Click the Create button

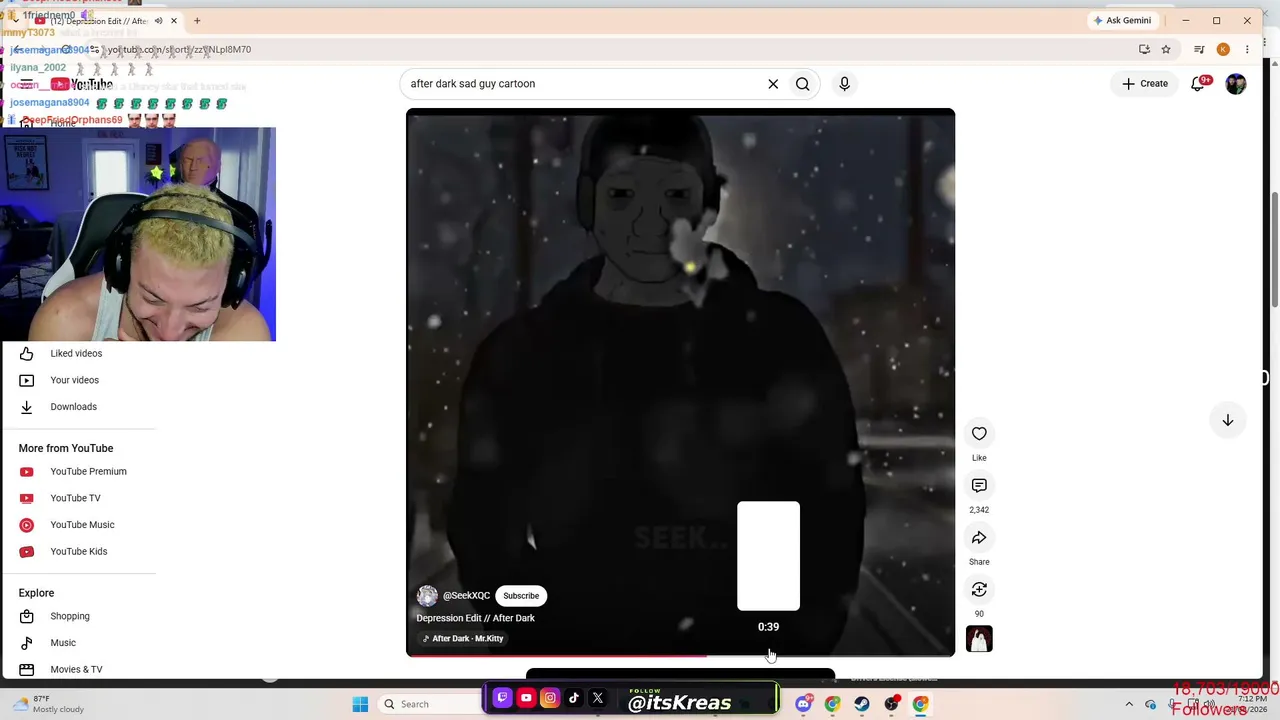[x=1145, y=84]
